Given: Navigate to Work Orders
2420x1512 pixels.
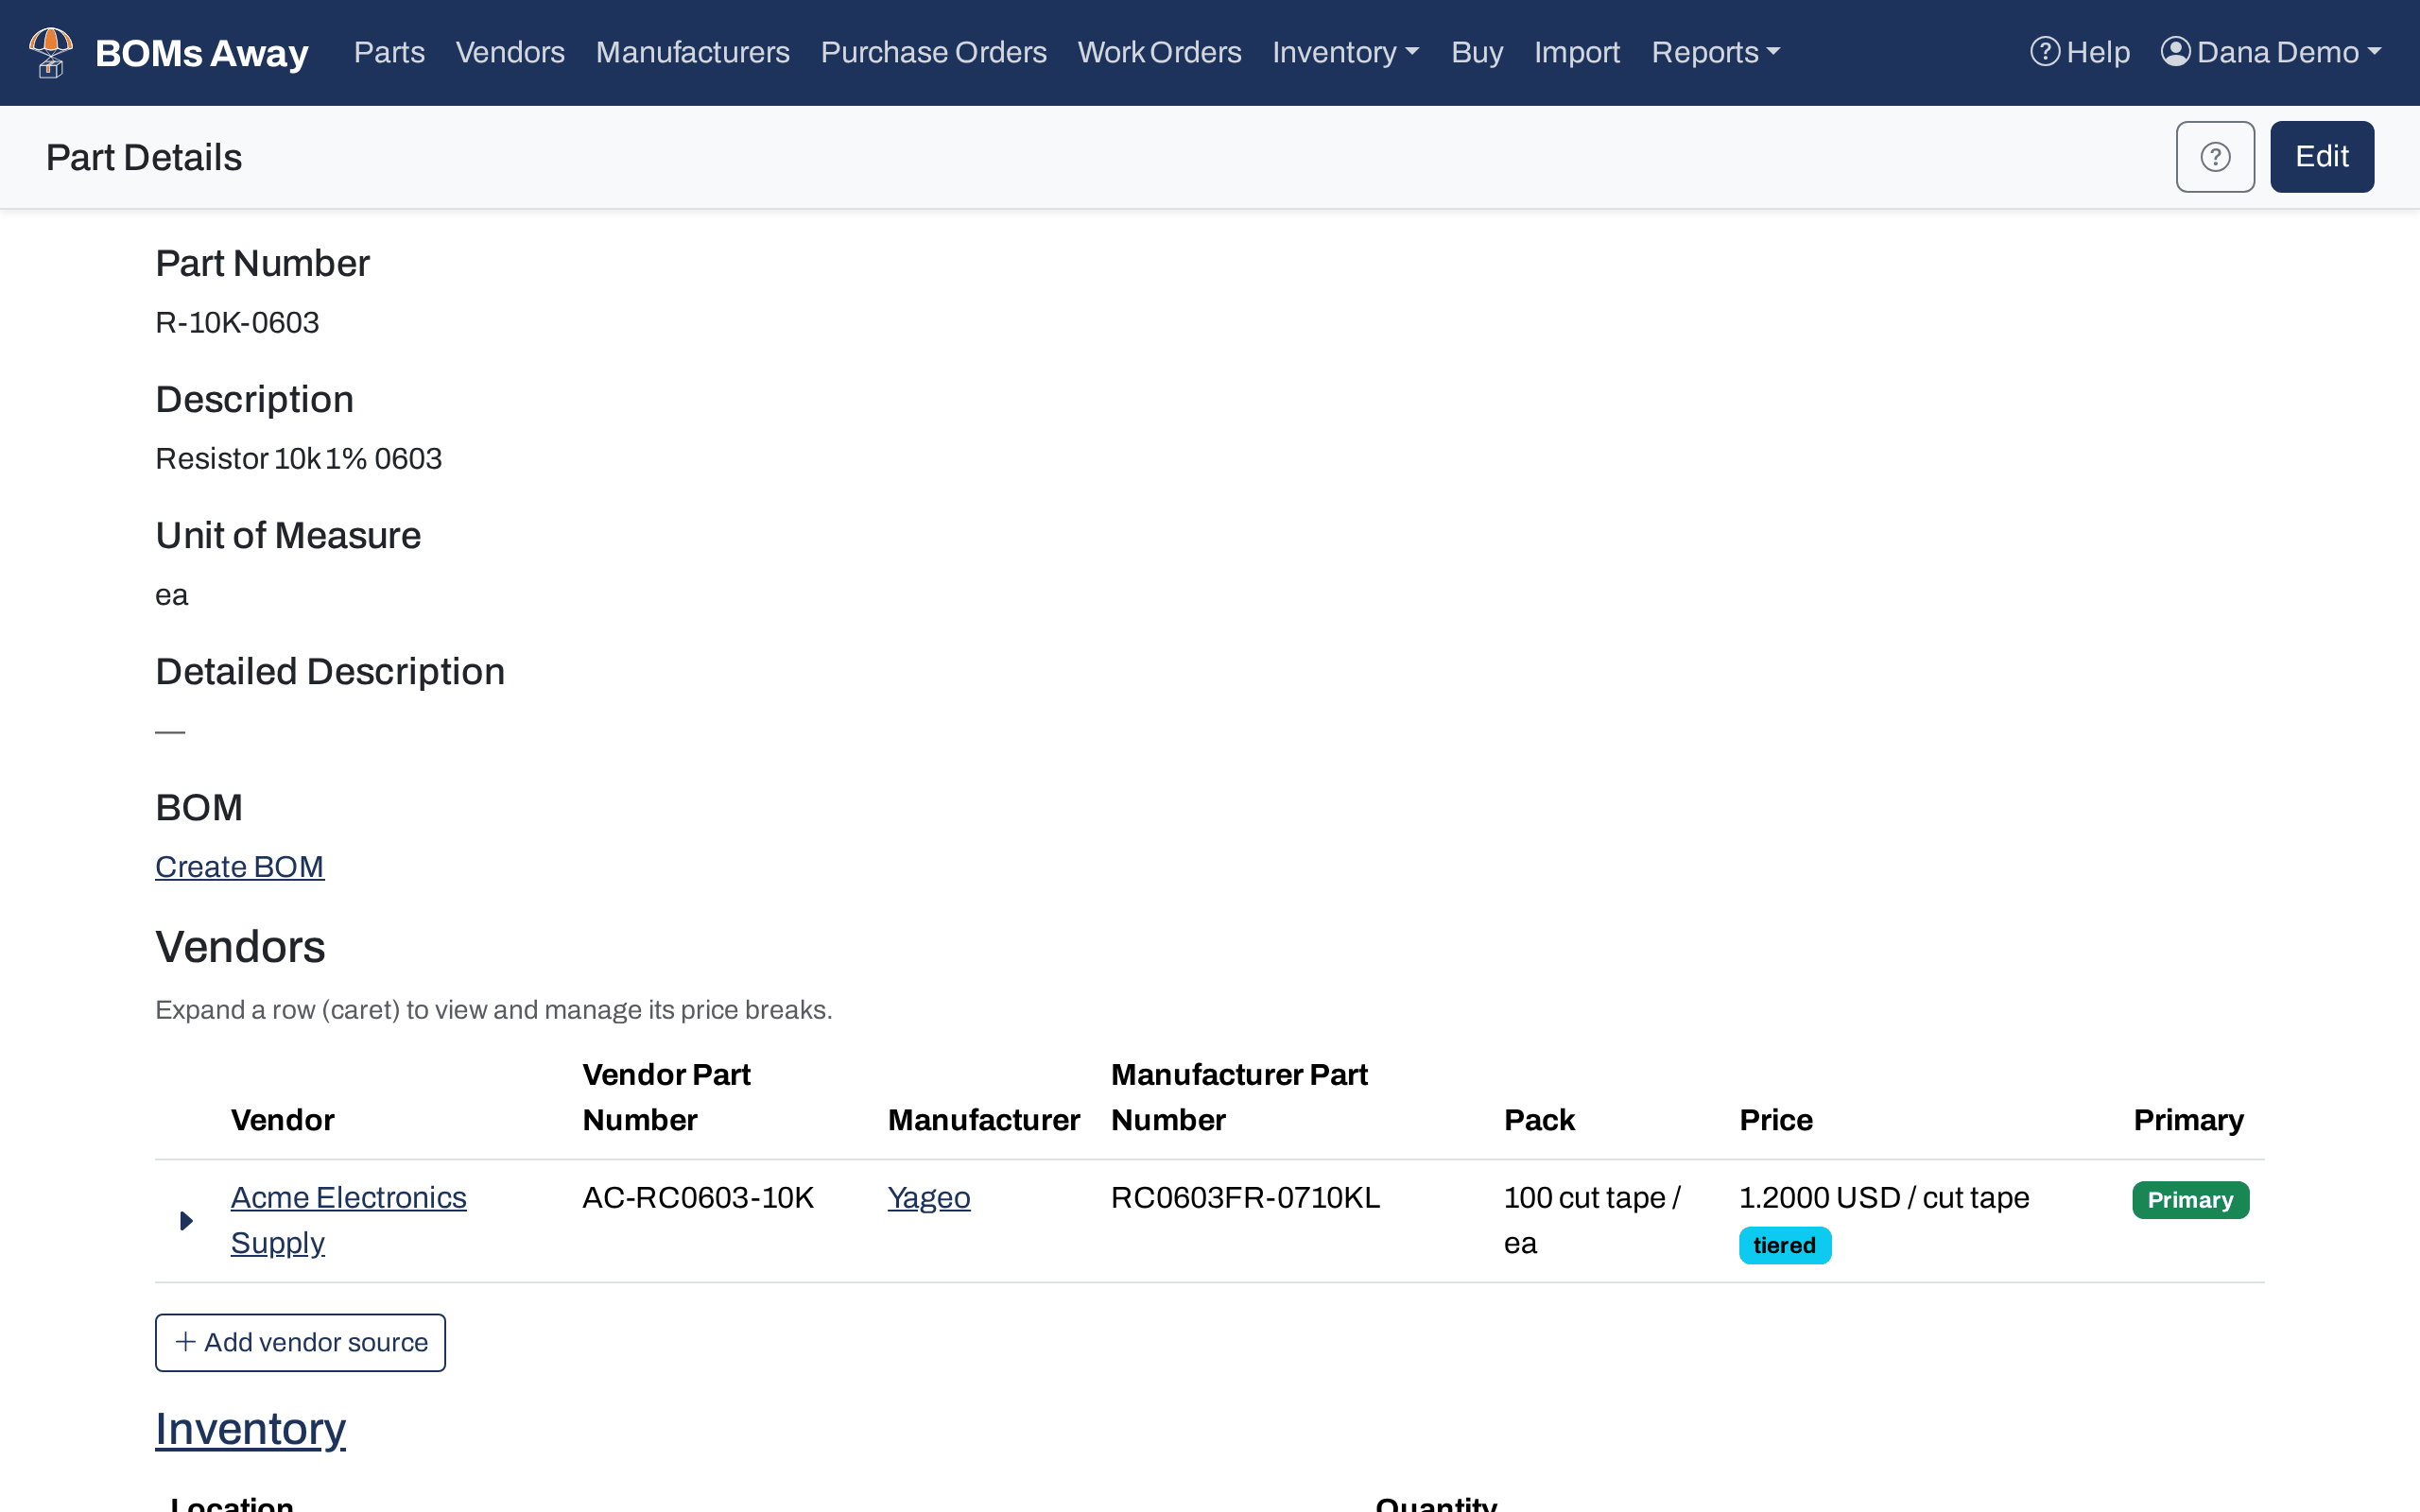Looking at the screenshot, I should pos(1159,52).
